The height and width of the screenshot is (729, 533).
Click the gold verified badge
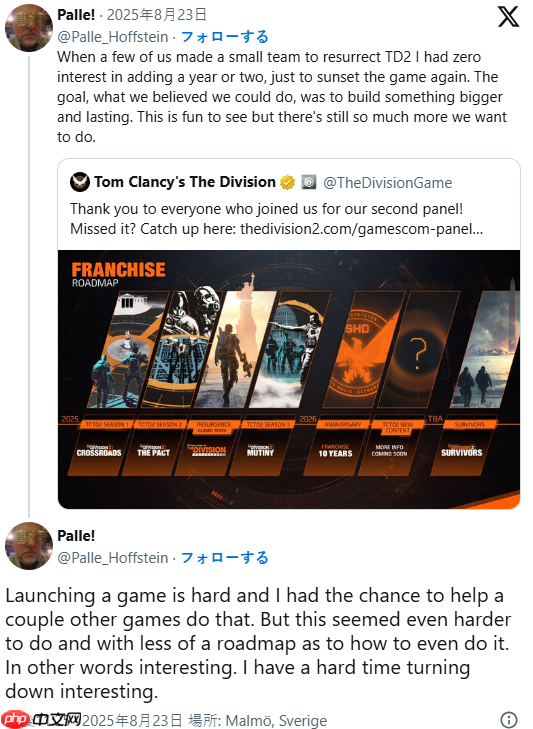[x=287, y=182]
